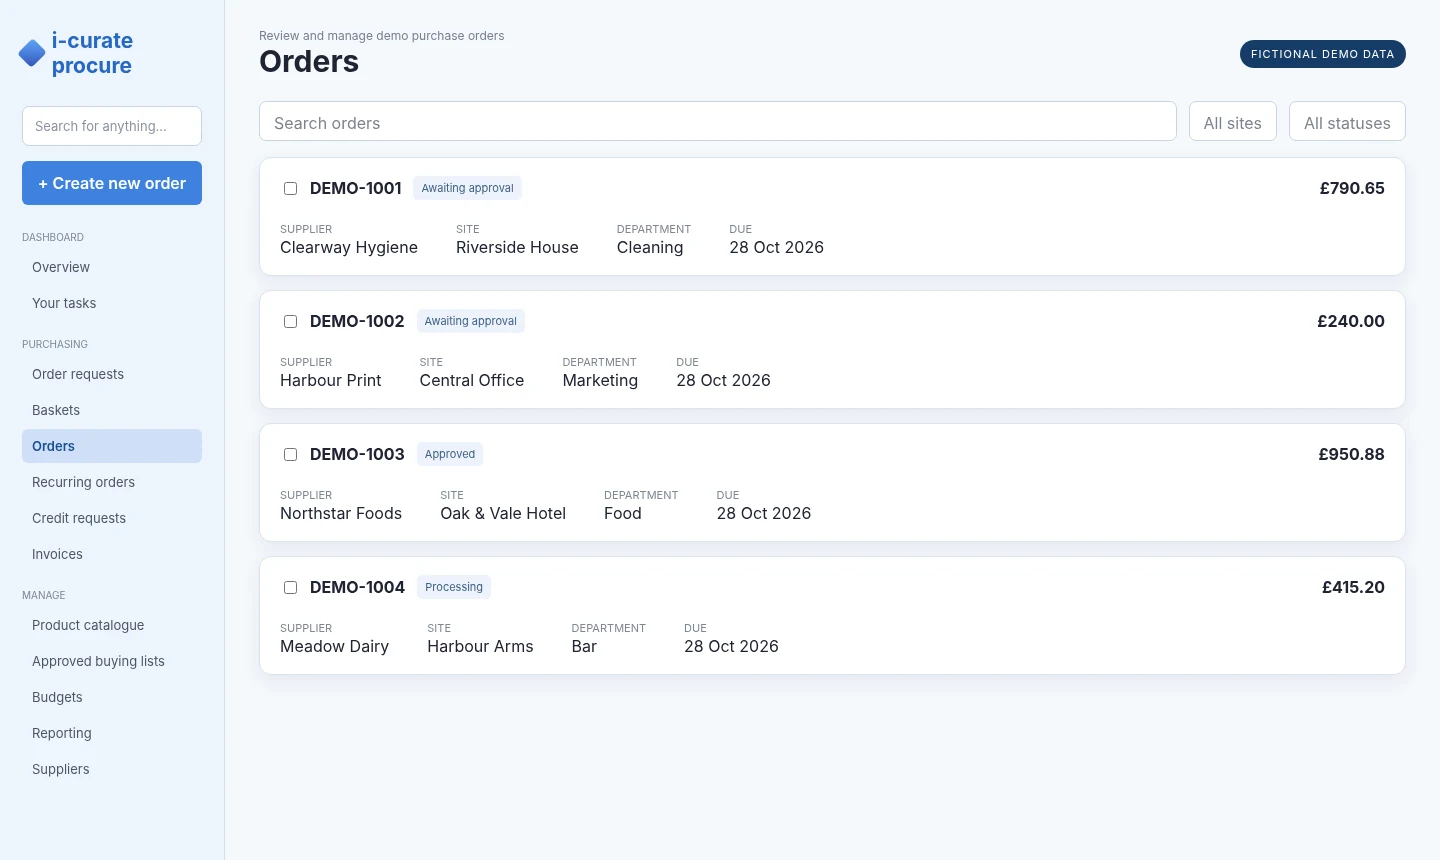Click the i-curate procure diamond logo
The height and width of the screenshot is (860, 1440).
(32, 53)
